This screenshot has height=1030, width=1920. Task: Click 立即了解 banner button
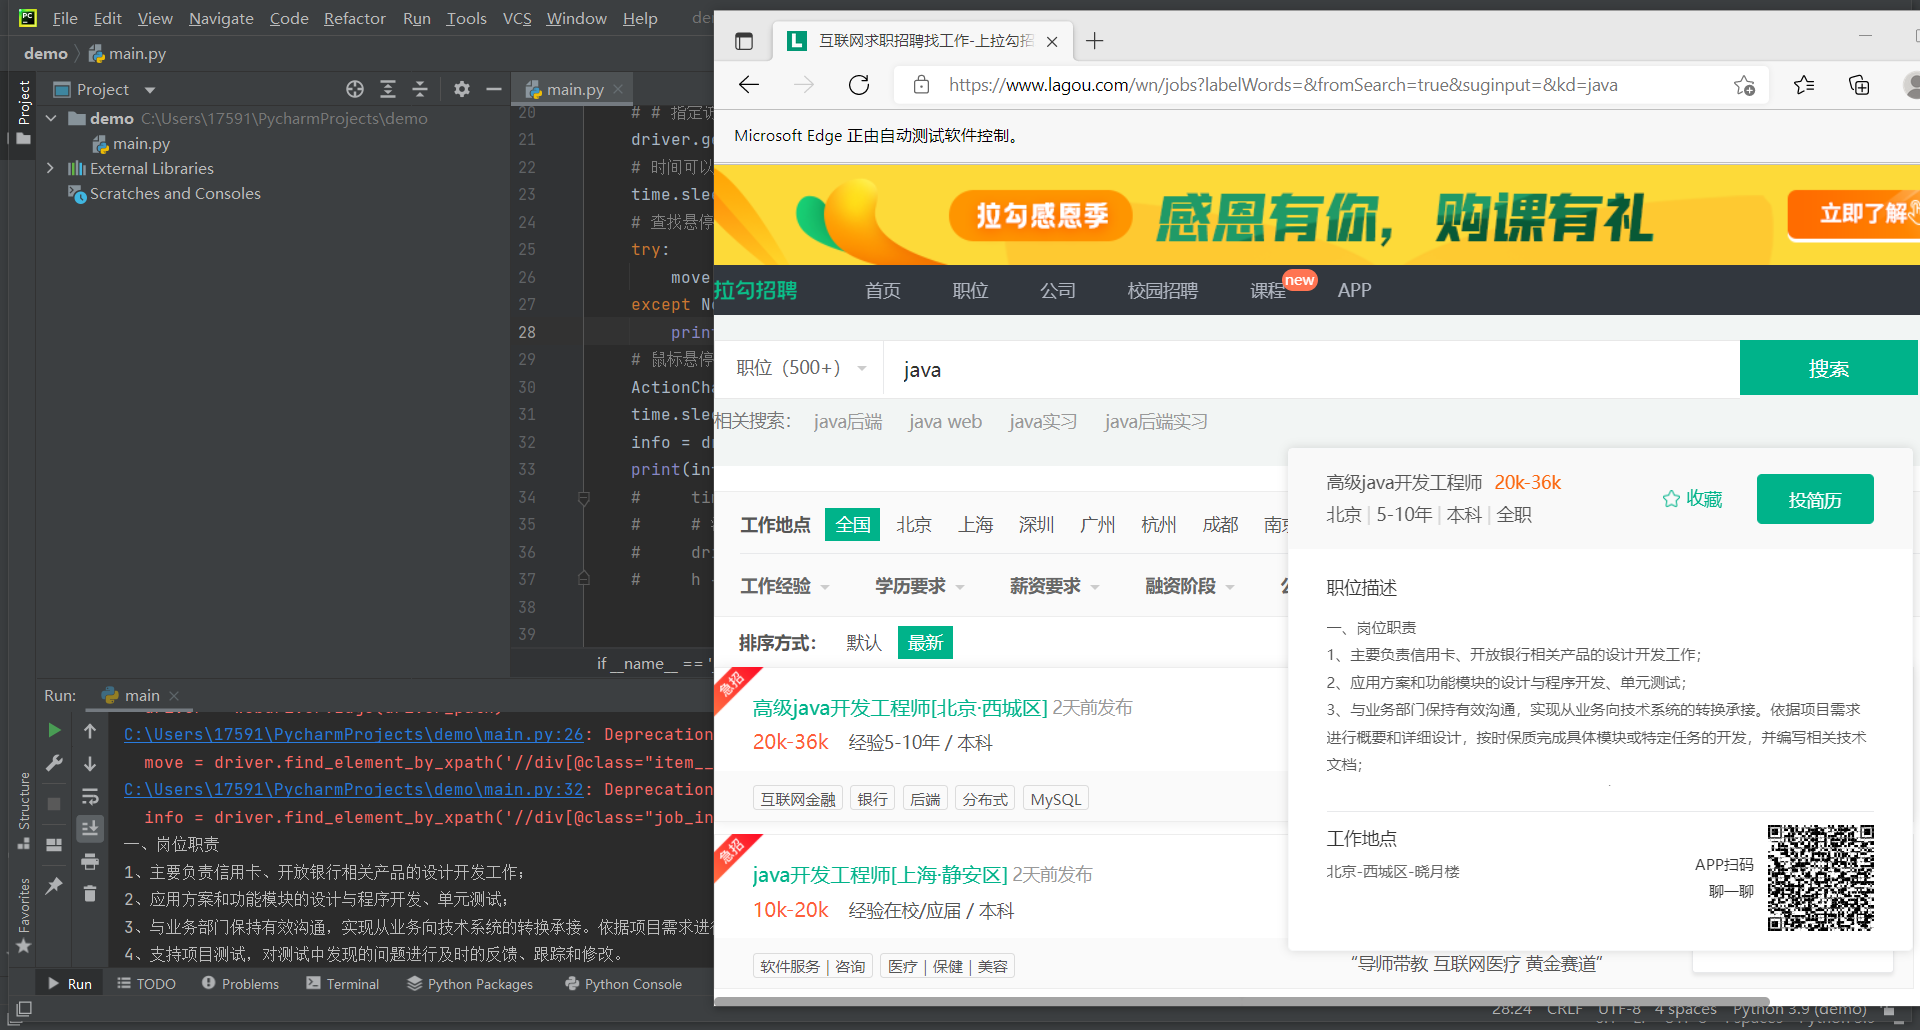click(x=1853, y=213)
